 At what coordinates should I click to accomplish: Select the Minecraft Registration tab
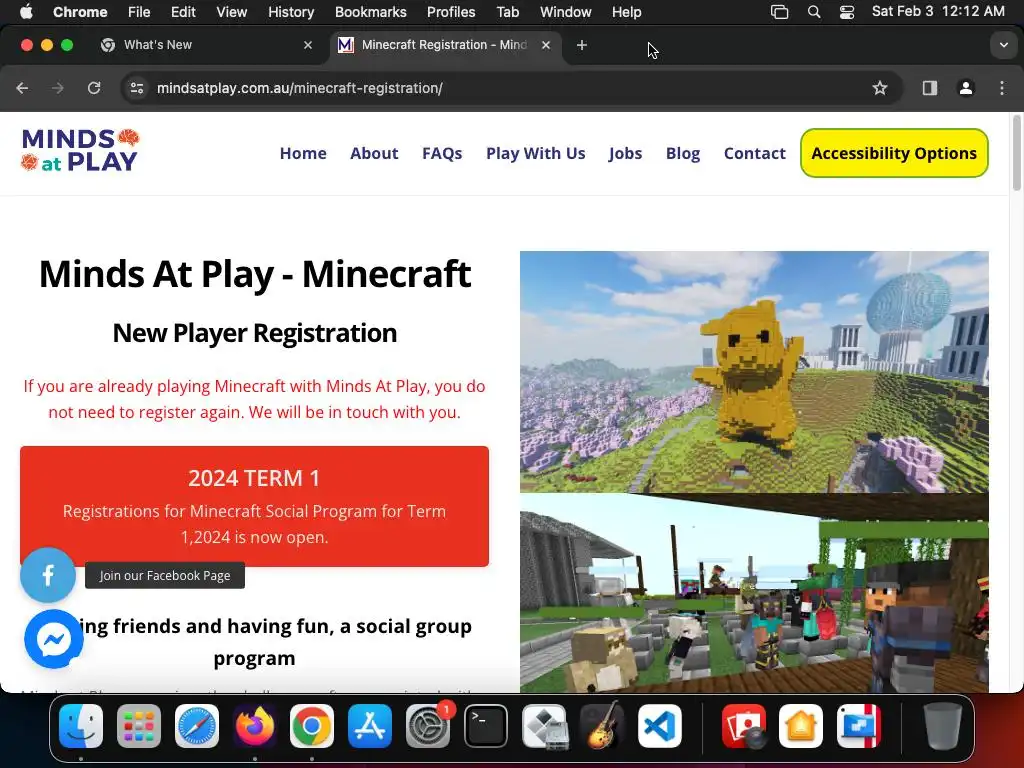tap(445, 45)
